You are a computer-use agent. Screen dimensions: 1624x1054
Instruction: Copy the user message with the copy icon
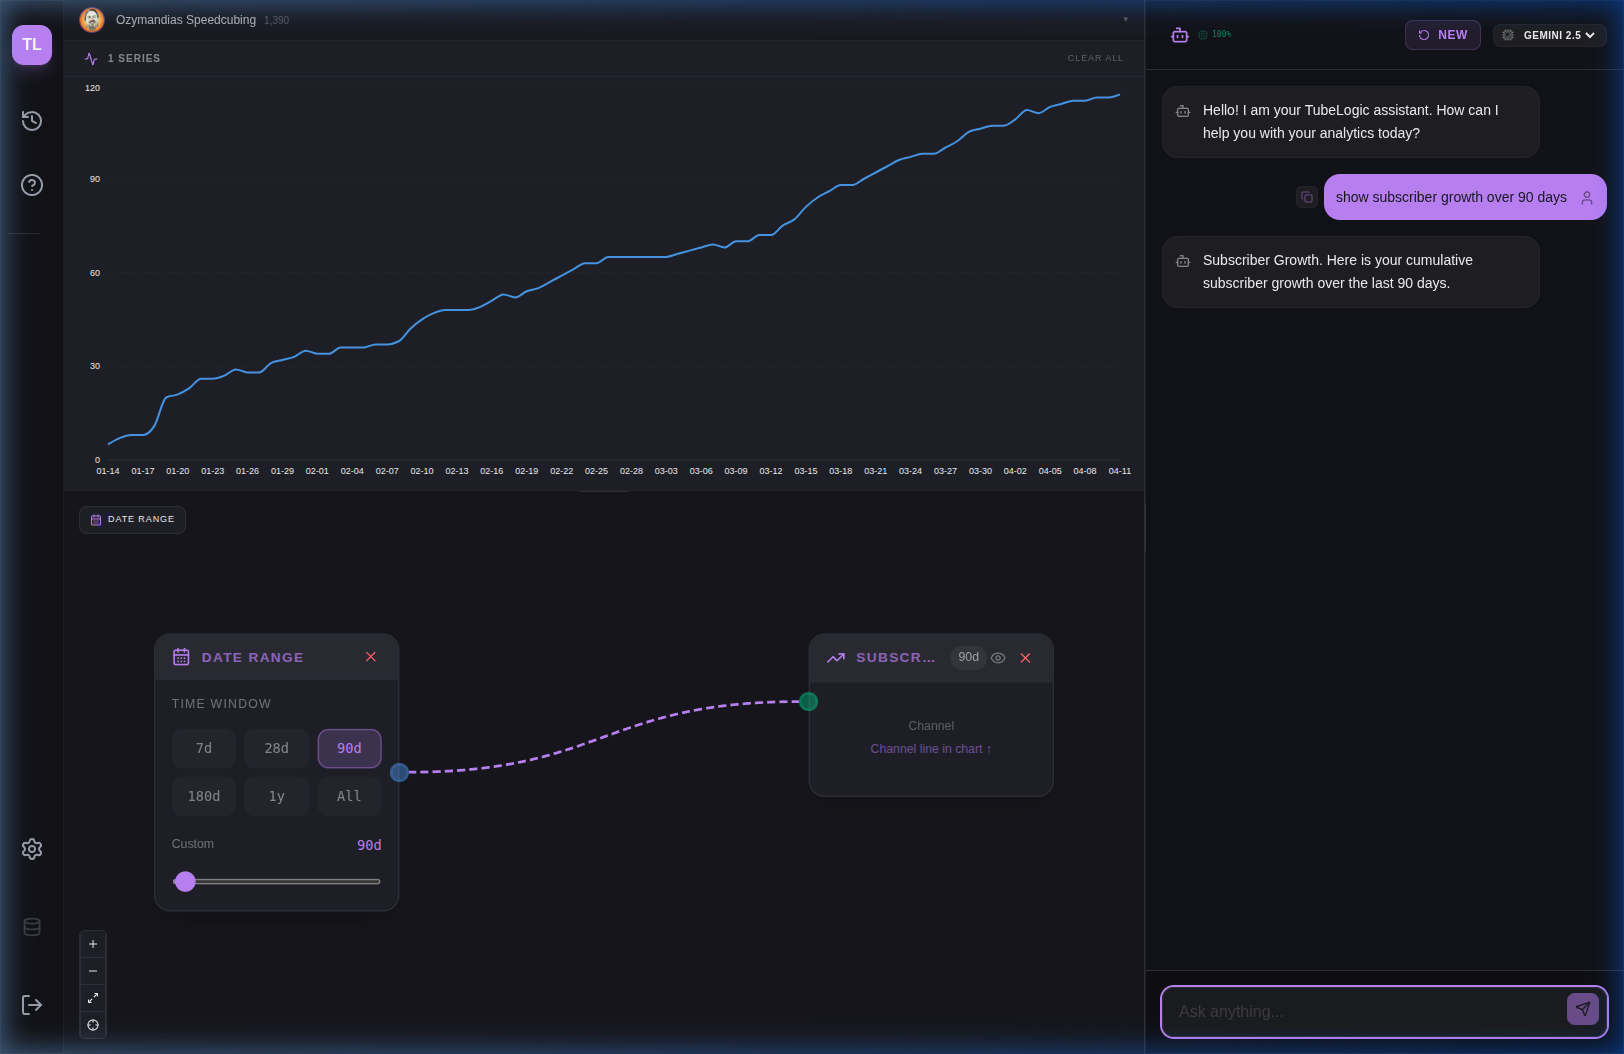tap(1307, 197)
